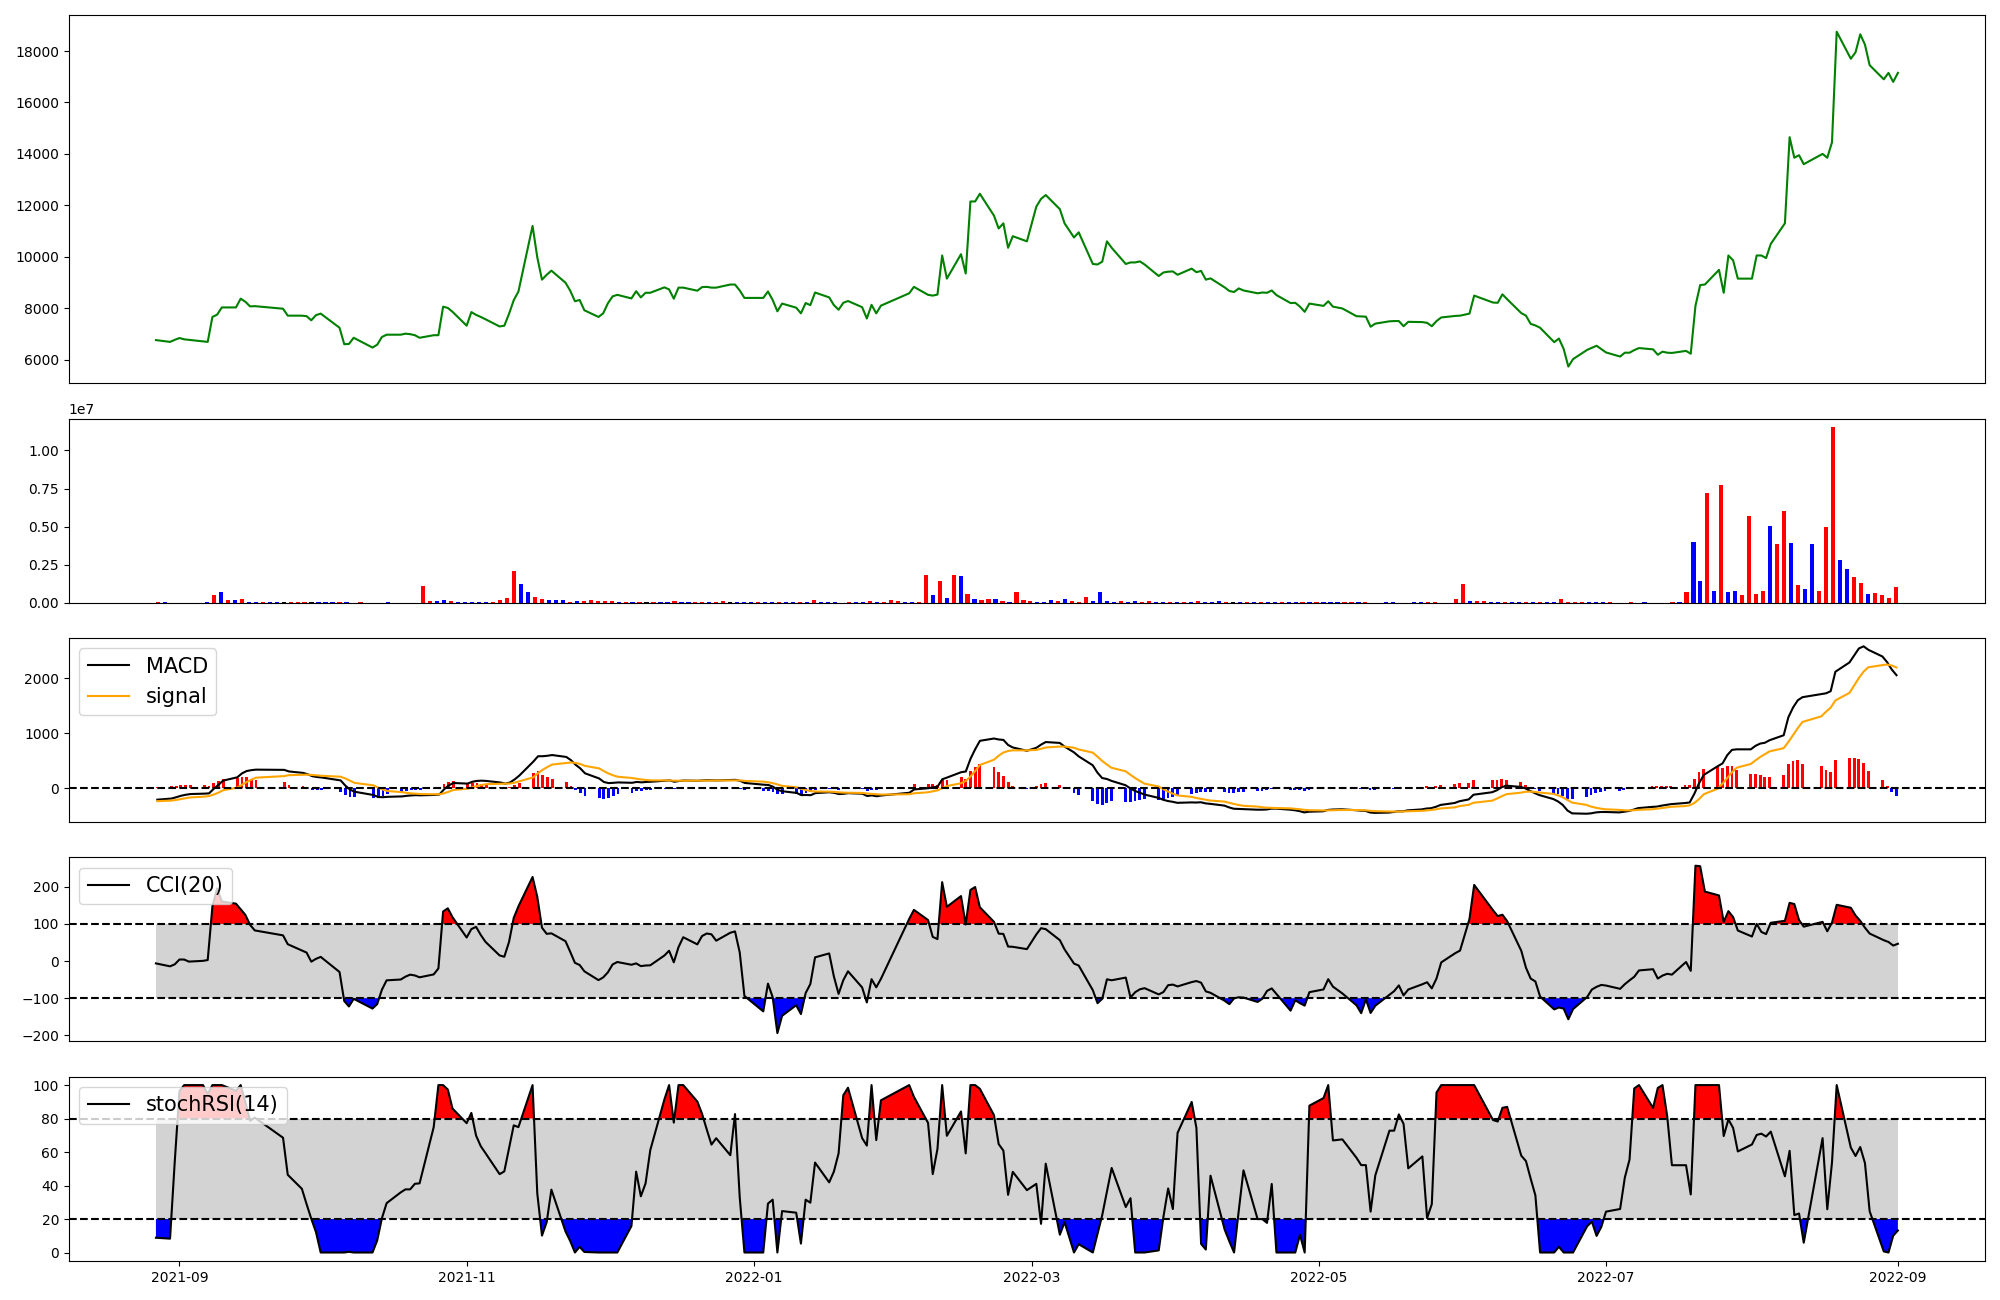
Task: Select the 2022-05 x-axis date label
Action: tap(1319, 1277)
